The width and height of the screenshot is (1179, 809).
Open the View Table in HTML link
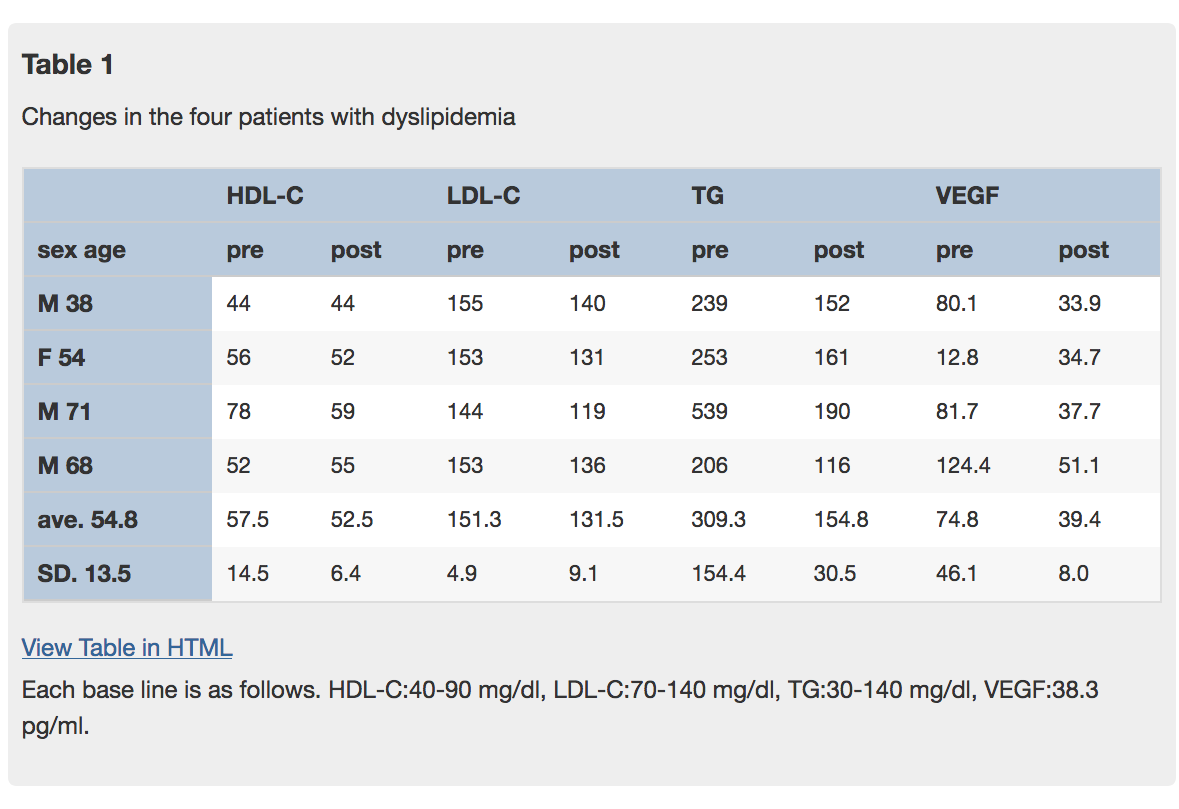[127, 648]
